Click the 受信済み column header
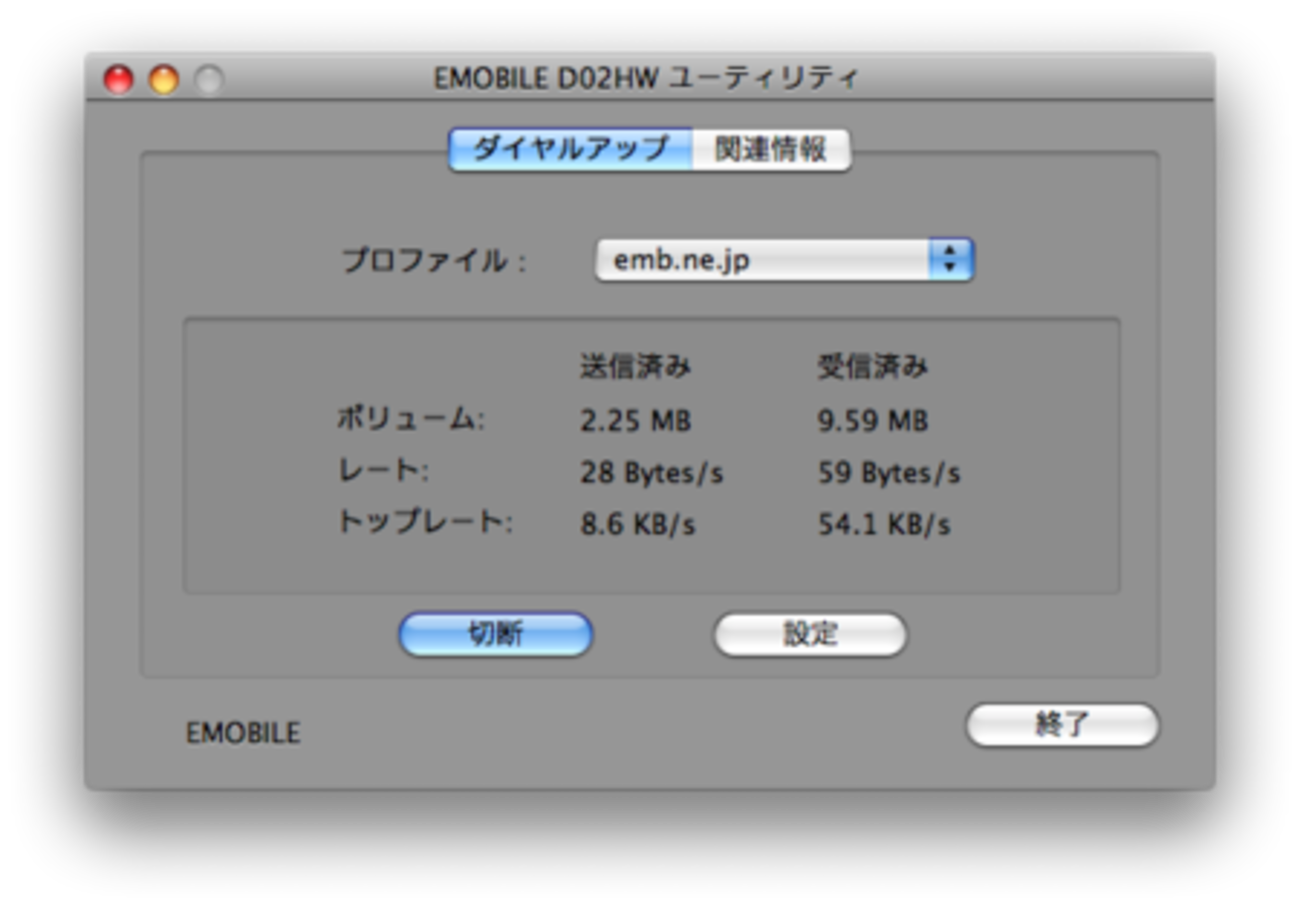This screenshot has width=1300, height=907. tap(873, 367)
